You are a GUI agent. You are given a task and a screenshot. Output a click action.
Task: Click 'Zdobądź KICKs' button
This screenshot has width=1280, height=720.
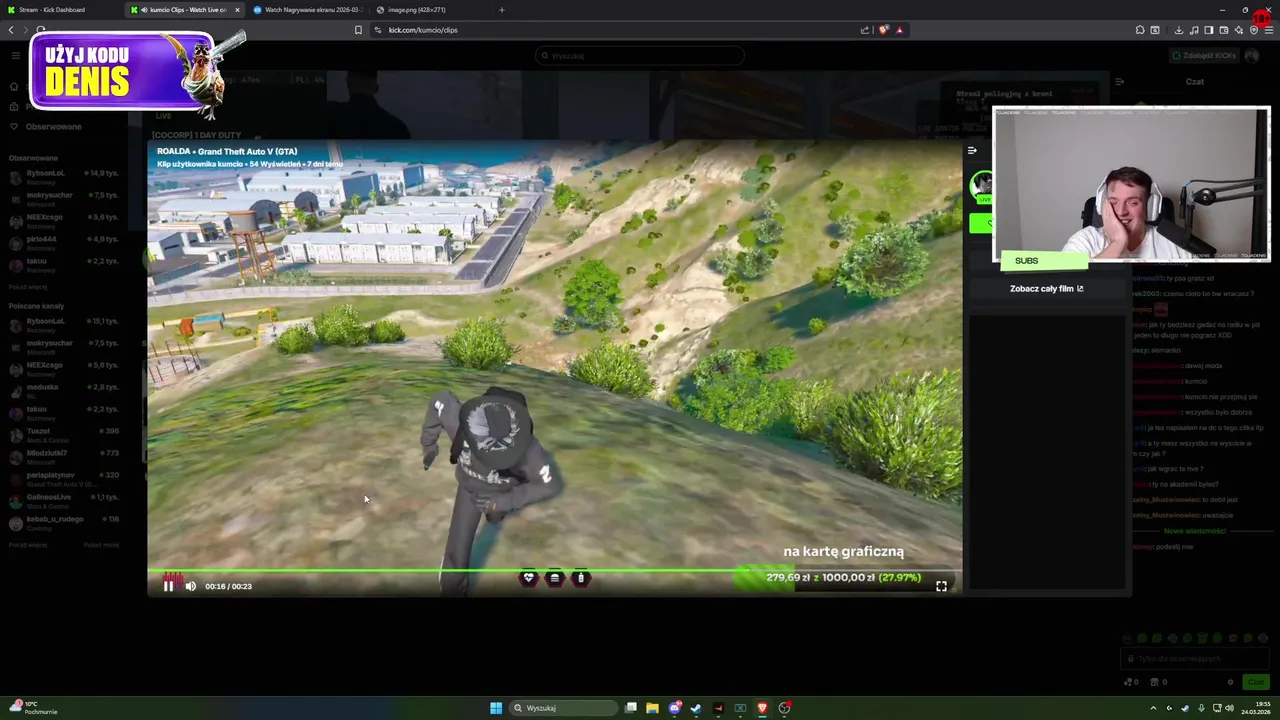click(x=1203, y=56)
